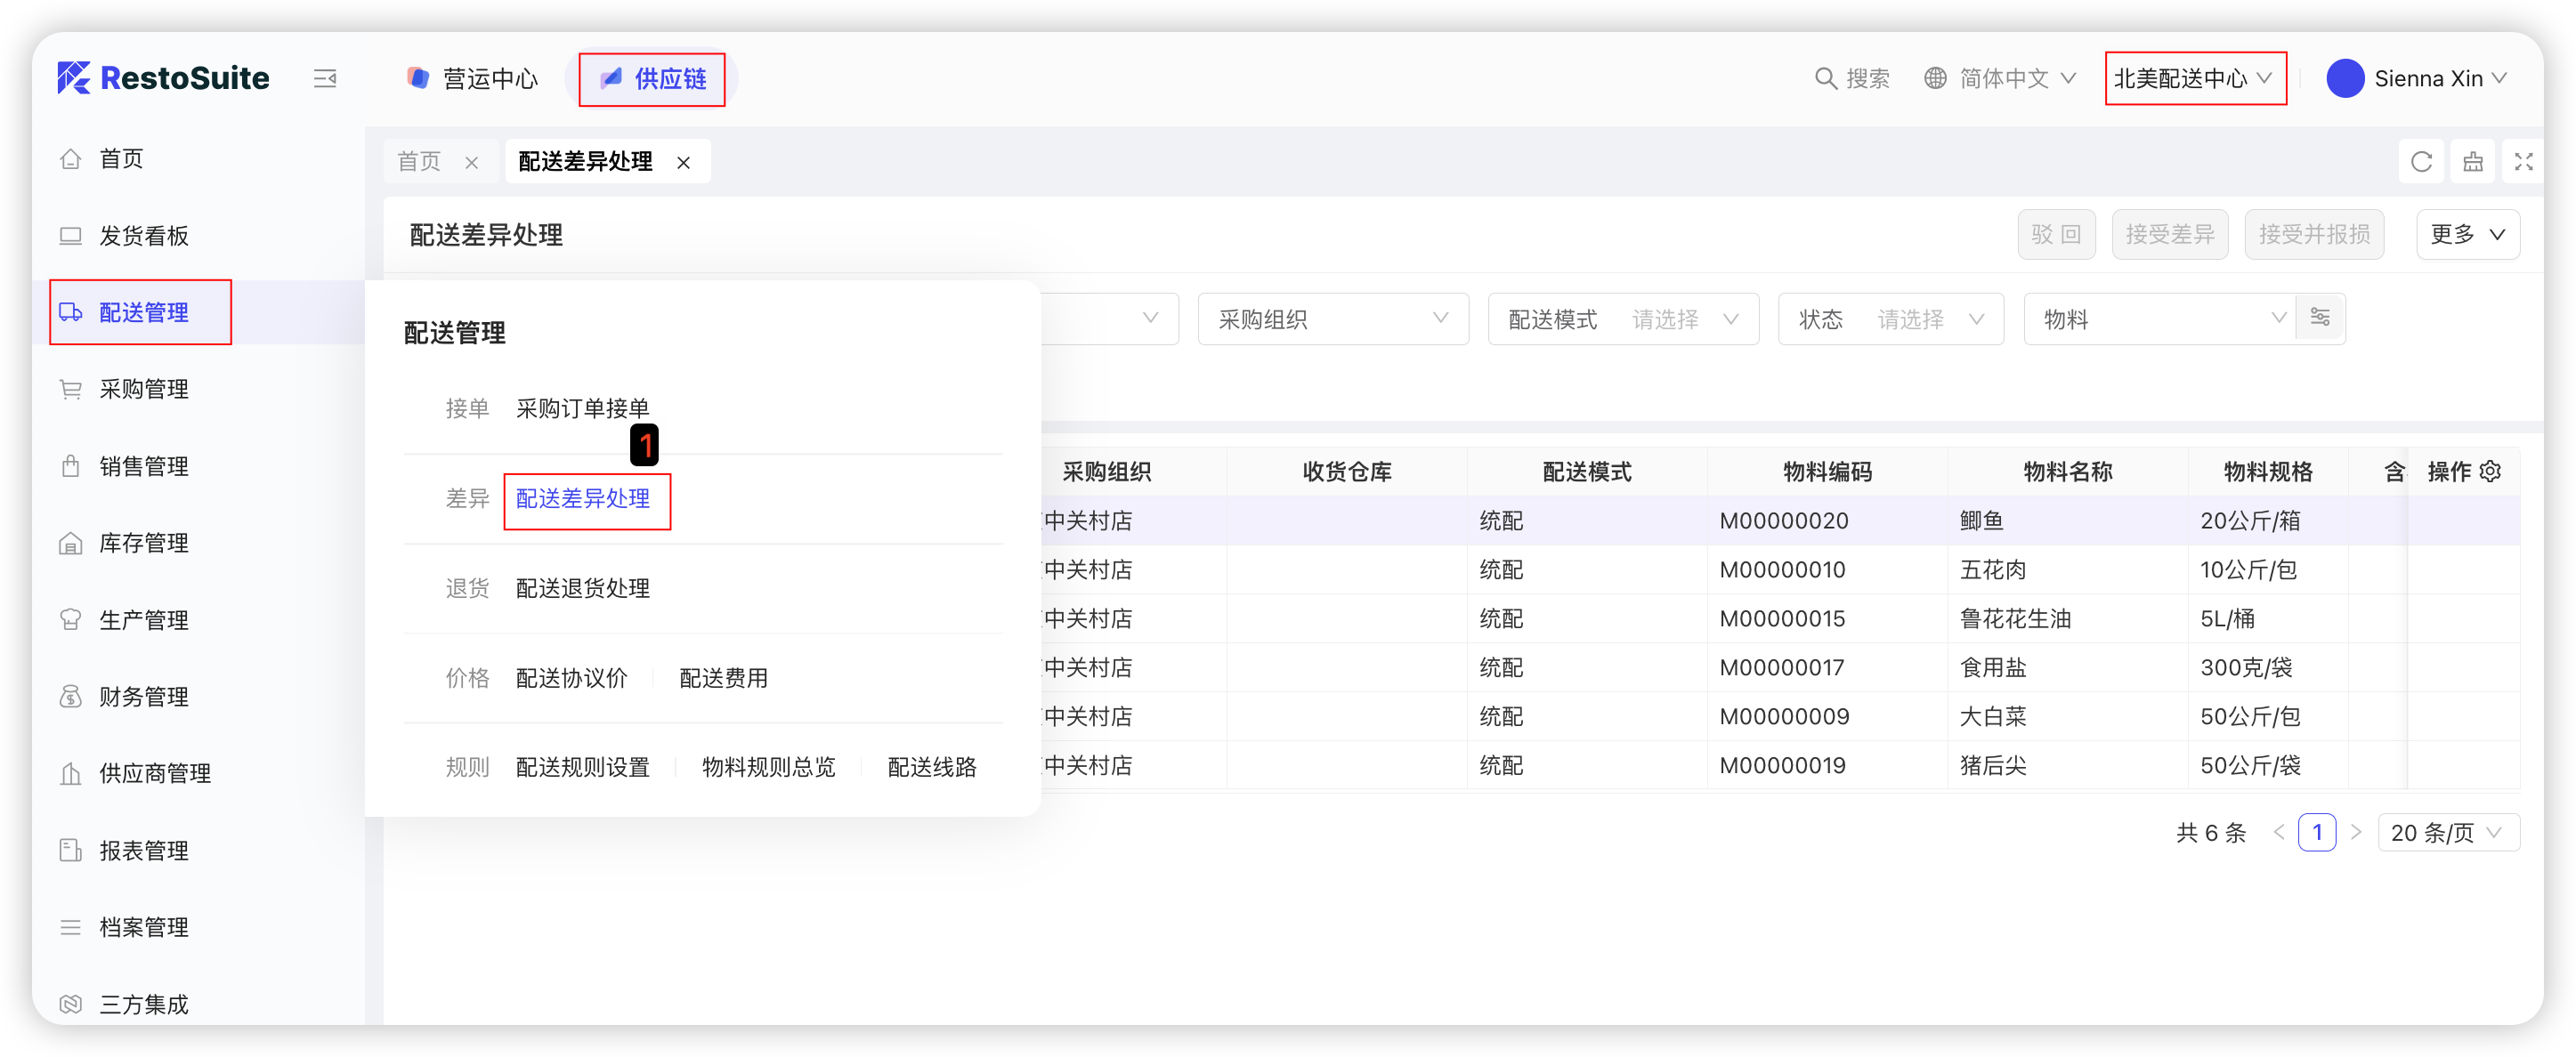Open column settings gear icon
This screenshot has width=2576, height=1057.
(2491, 471)
